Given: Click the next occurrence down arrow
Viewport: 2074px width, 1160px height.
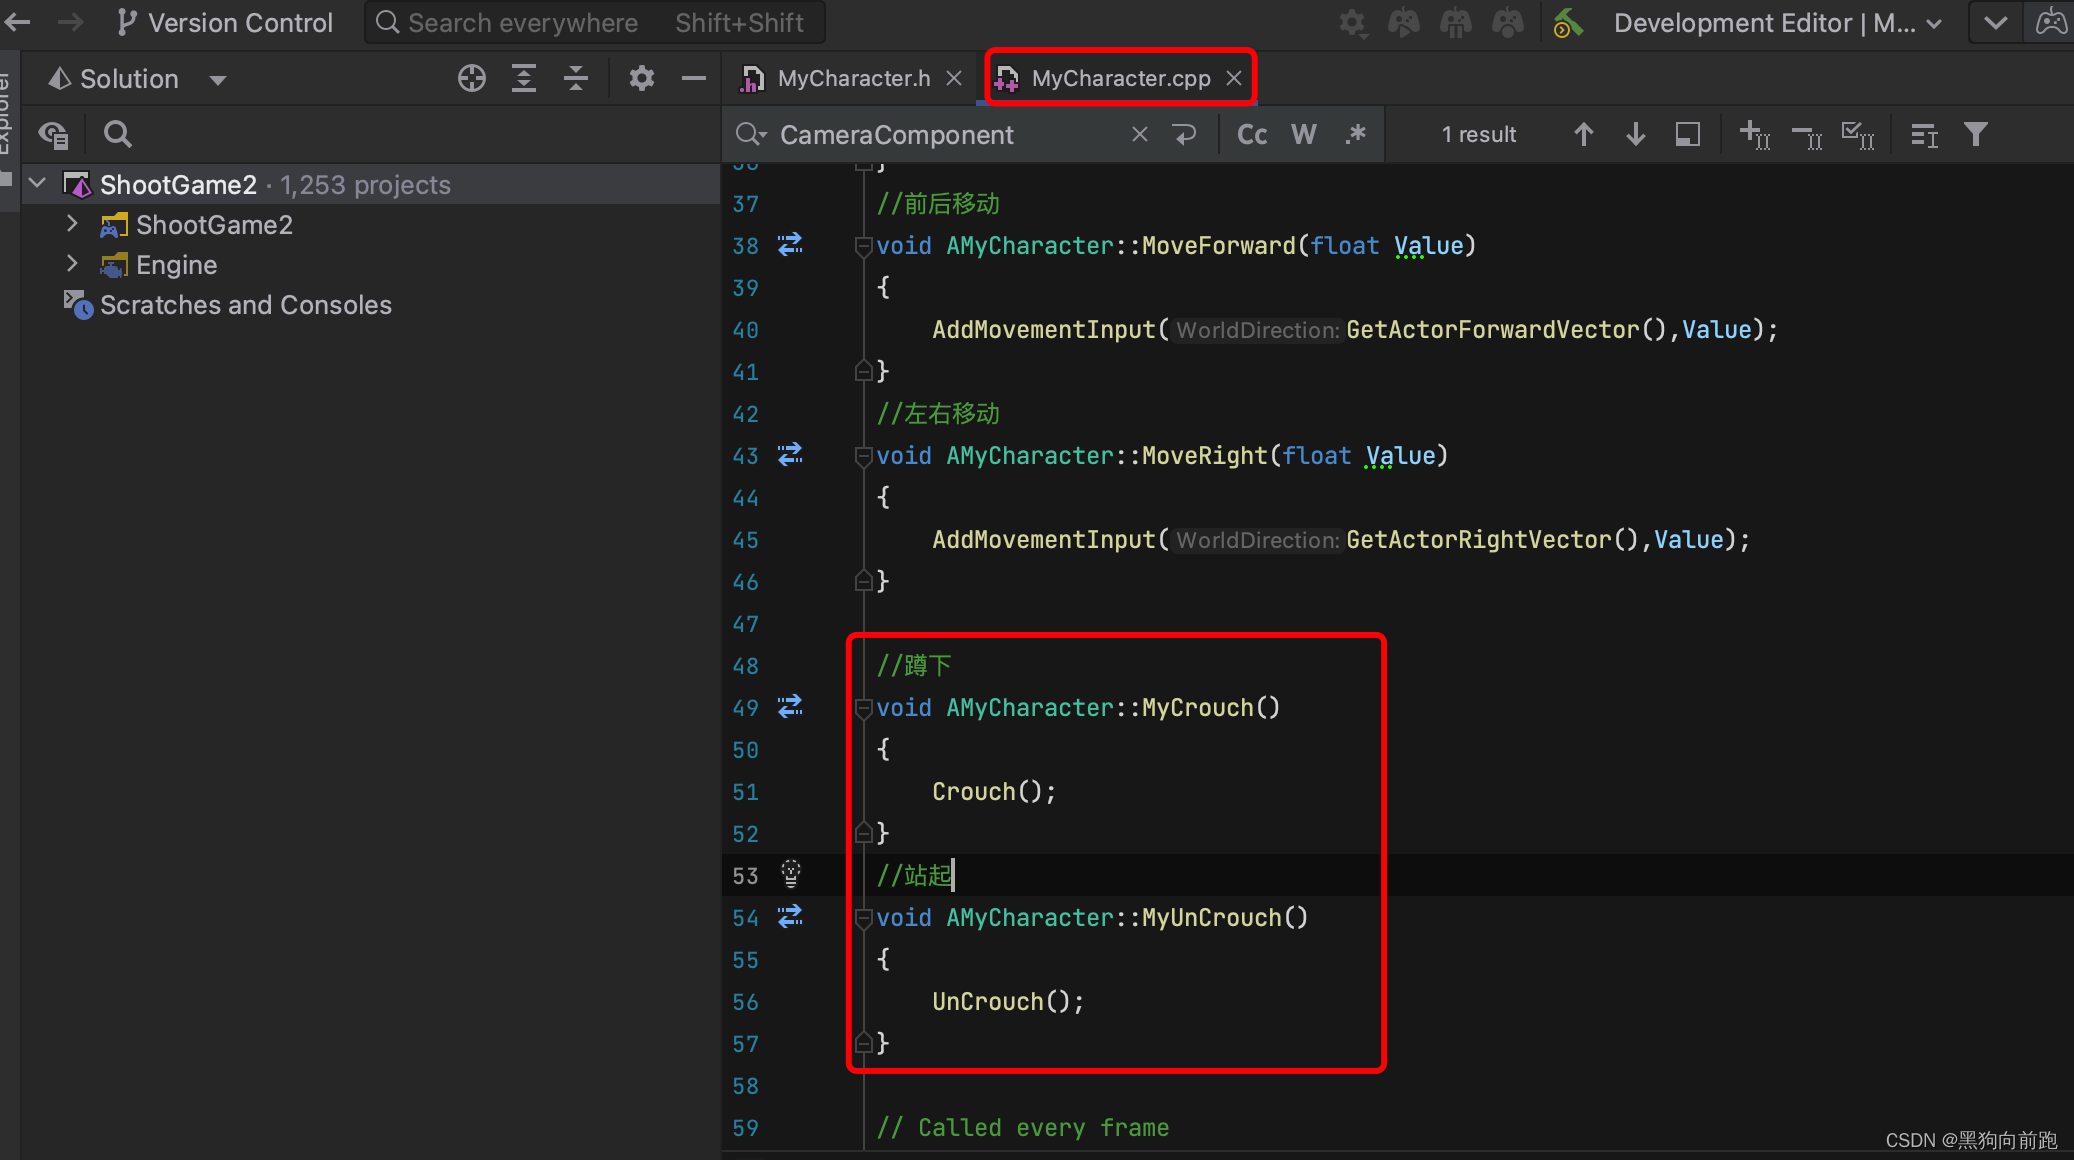Looking at the screenshot, I should click(1636, 134).
